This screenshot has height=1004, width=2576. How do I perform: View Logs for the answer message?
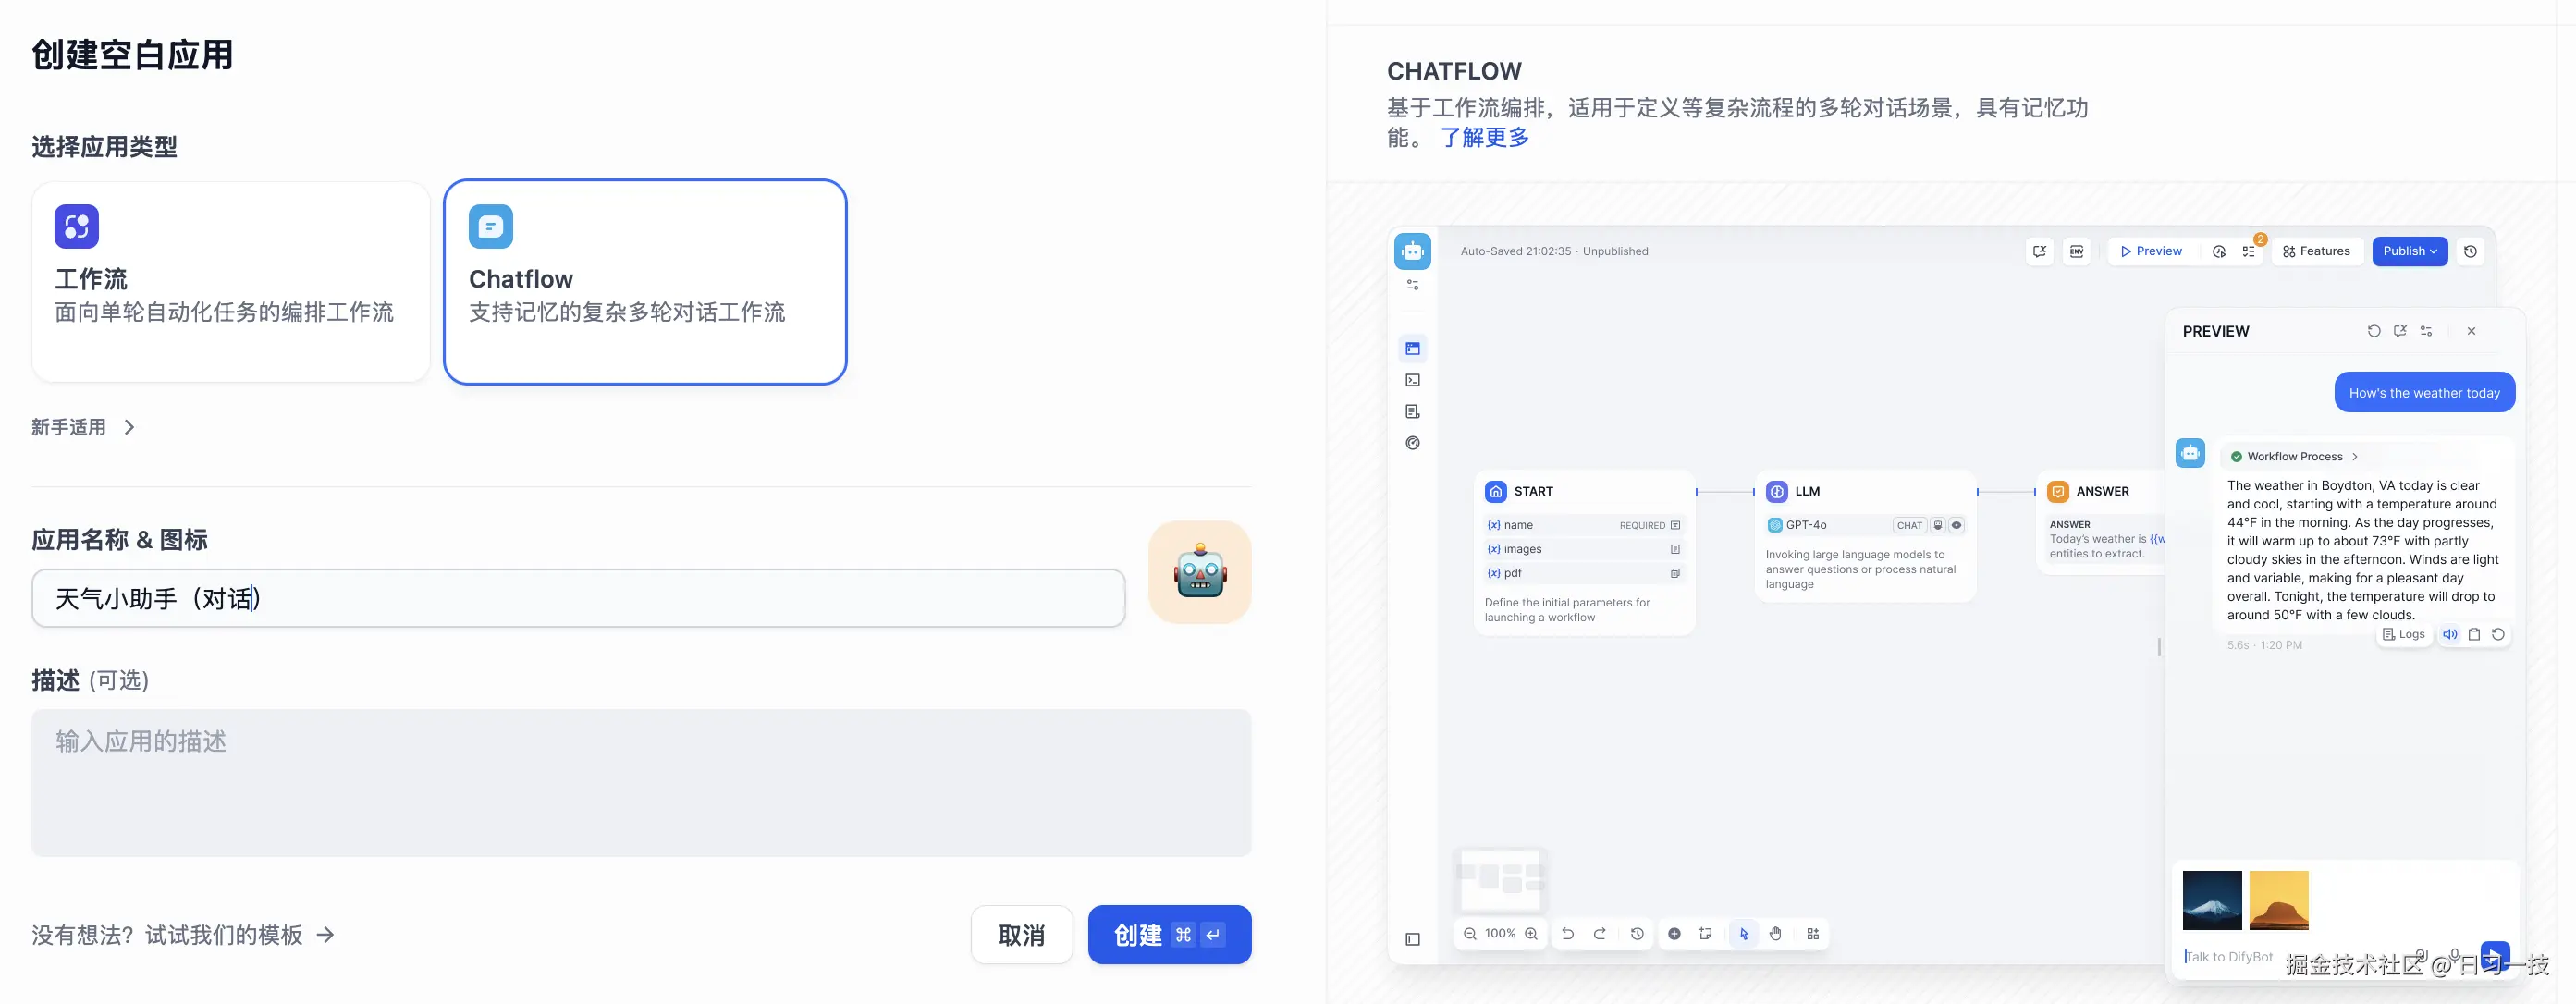click(x=2404, y=634)
